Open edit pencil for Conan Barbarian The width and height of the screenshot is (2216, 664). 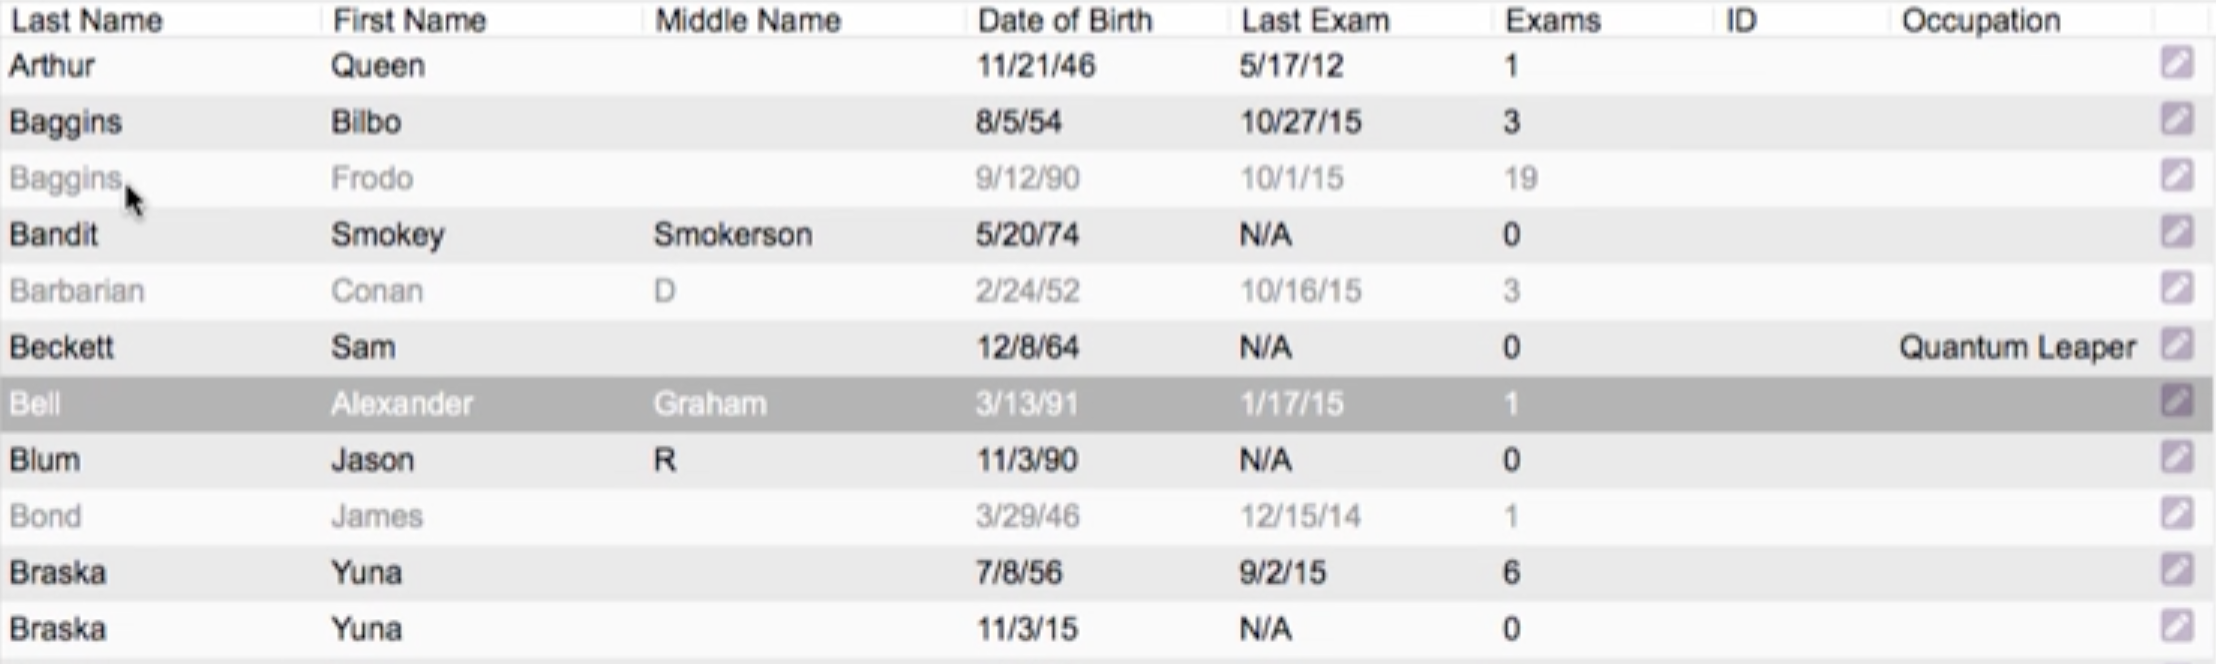pos(2177,288)
